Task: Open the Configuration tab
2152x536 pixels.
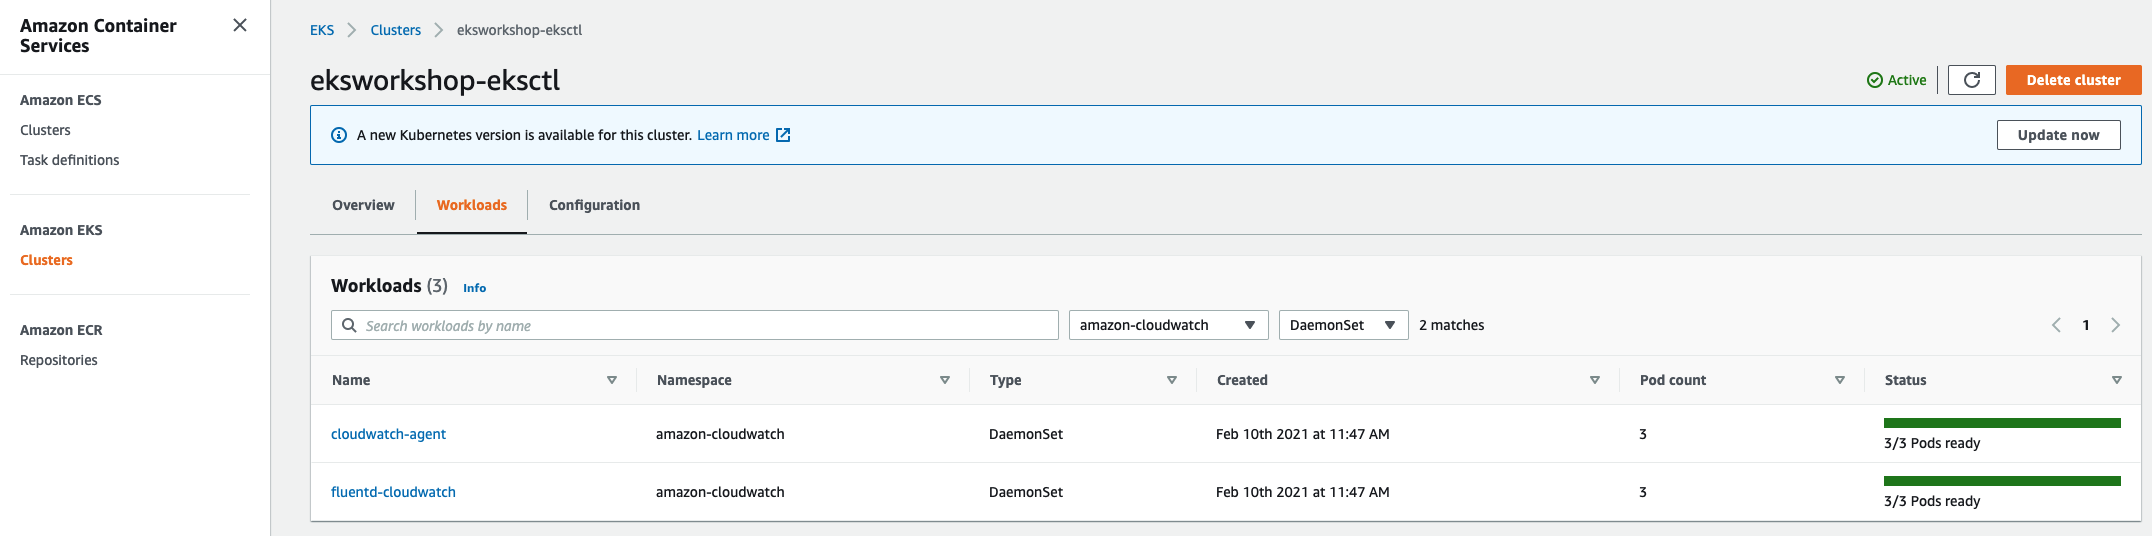Action: (x=594, y=205)
